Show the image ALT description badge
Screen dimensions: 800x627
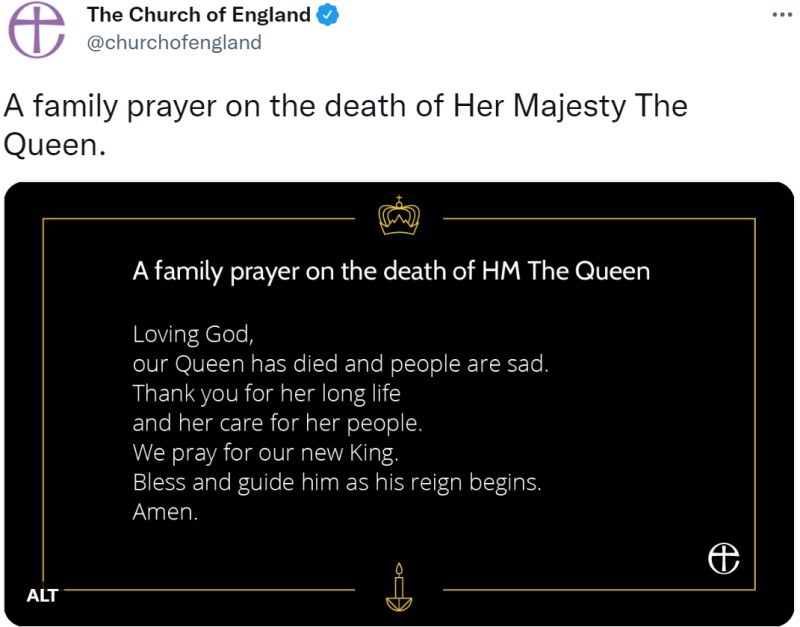tap(42, 596)
